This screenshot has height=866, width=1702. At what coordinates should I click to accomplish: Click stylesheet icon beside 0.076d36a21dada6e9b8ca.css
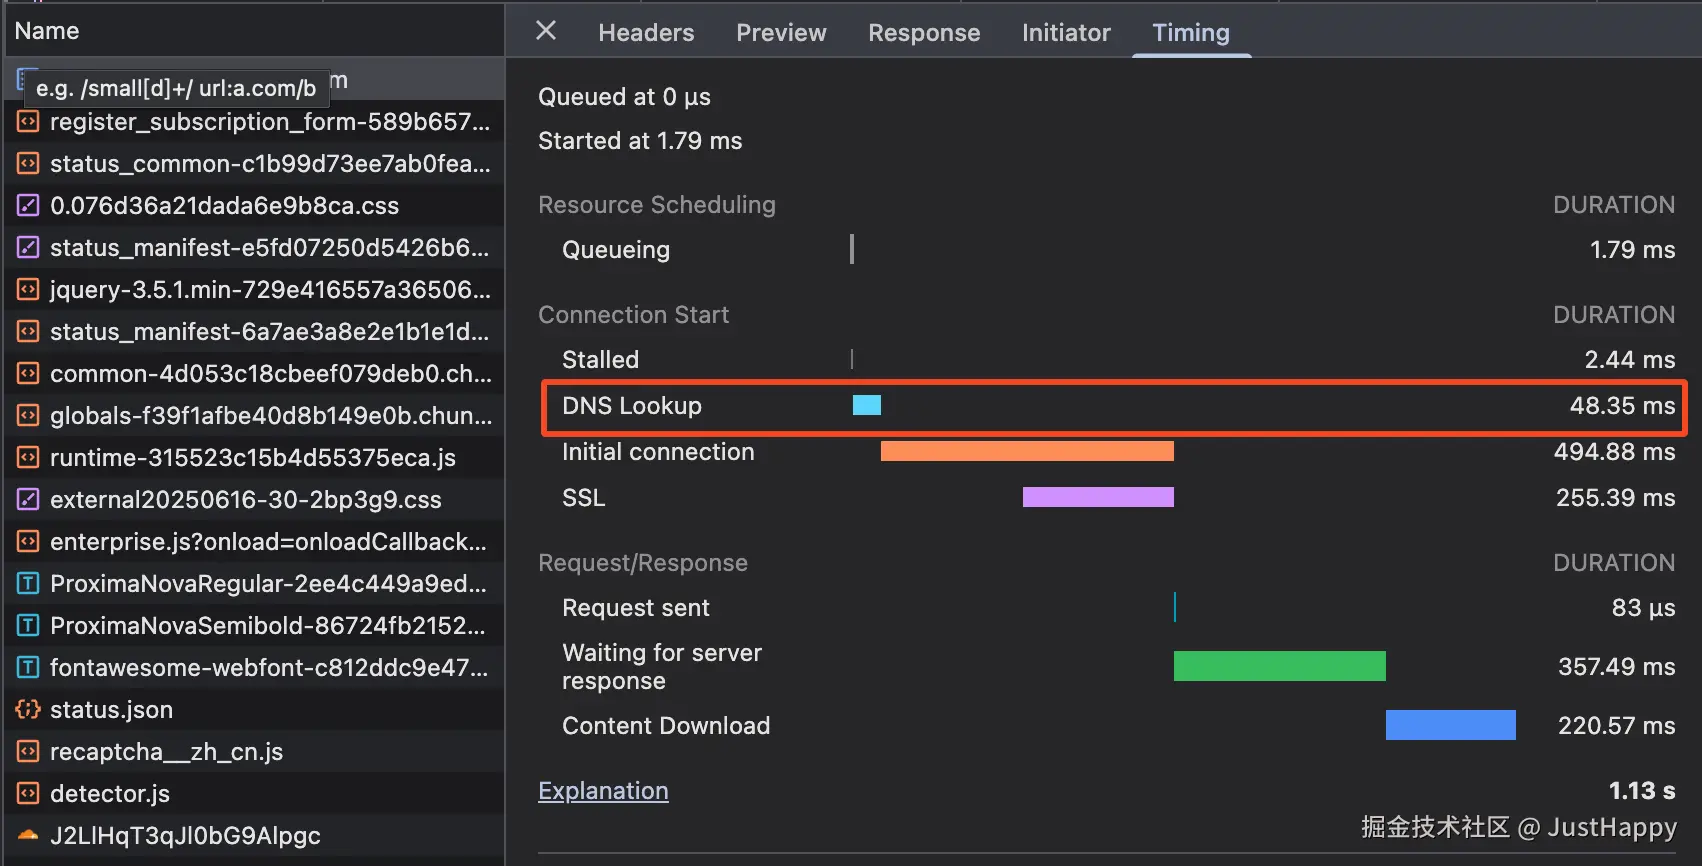[28, 206]
